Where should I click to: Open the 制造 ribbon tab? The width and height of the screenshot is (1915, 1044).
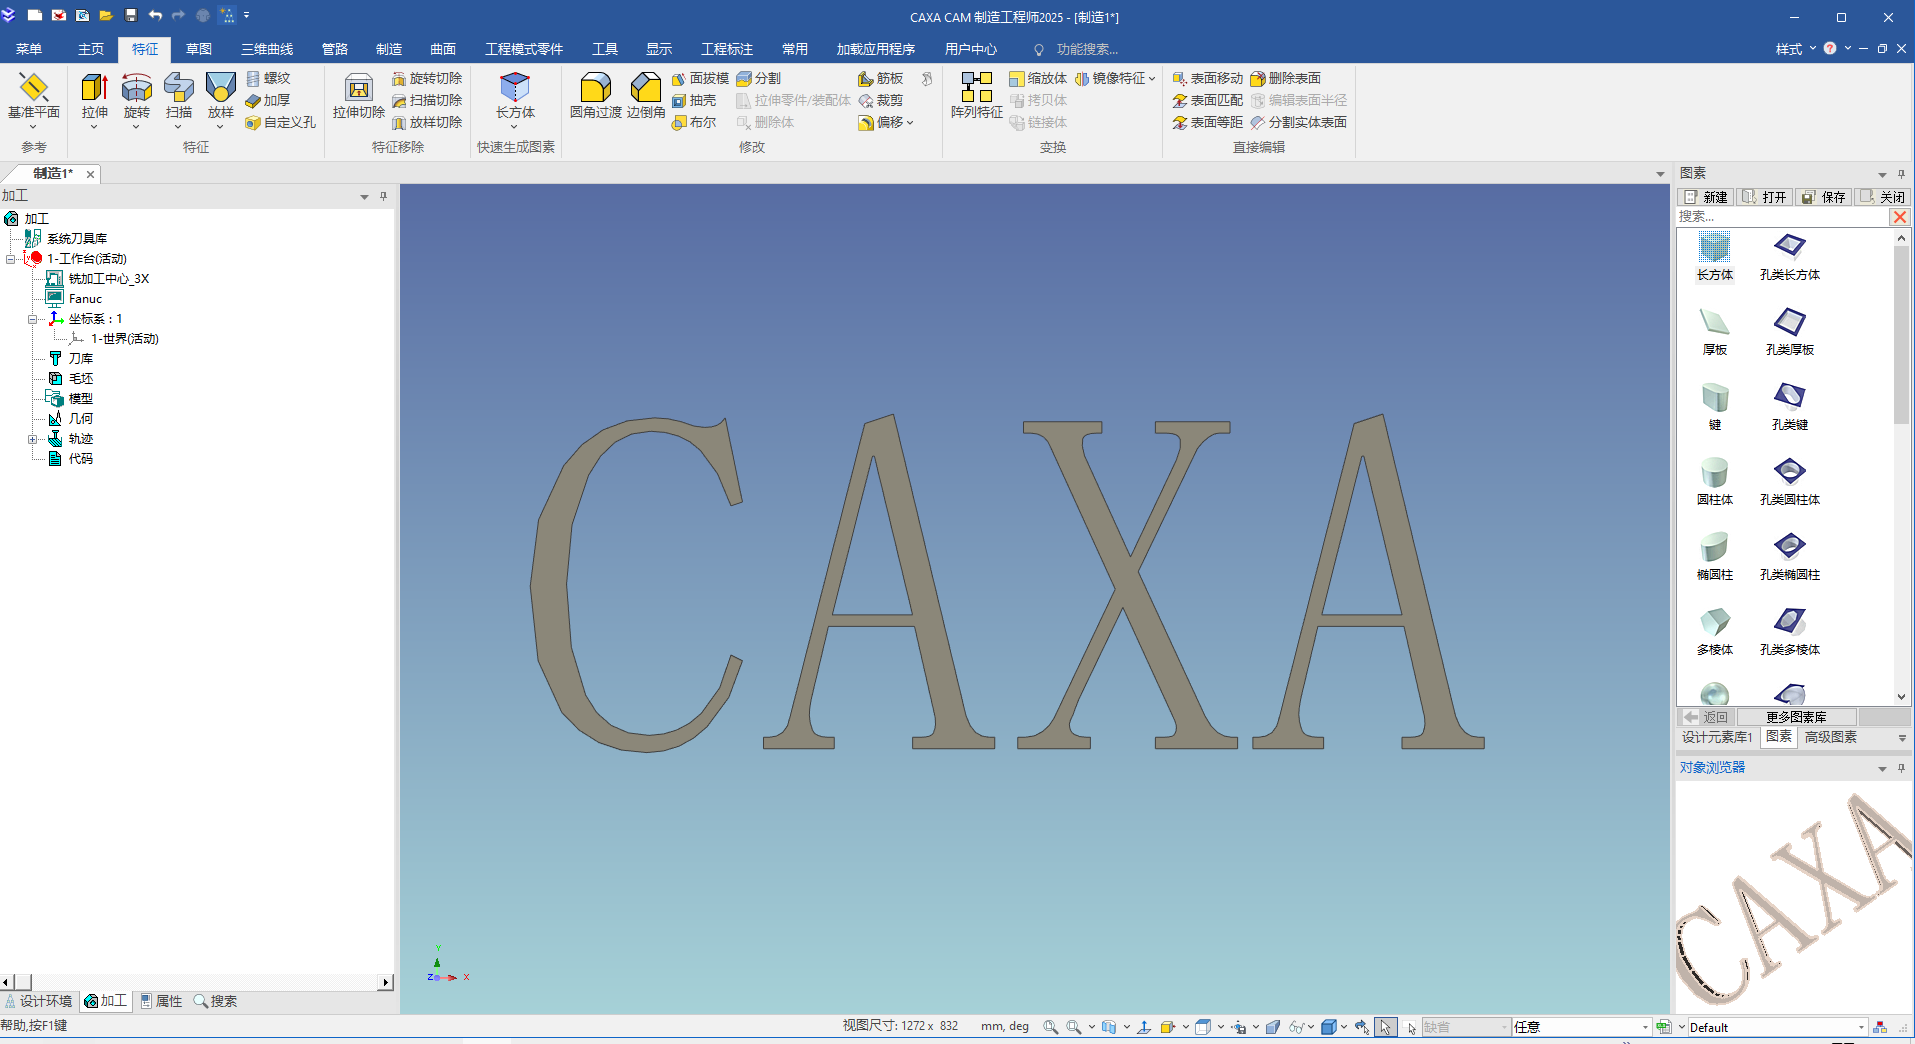pos(388,49)
